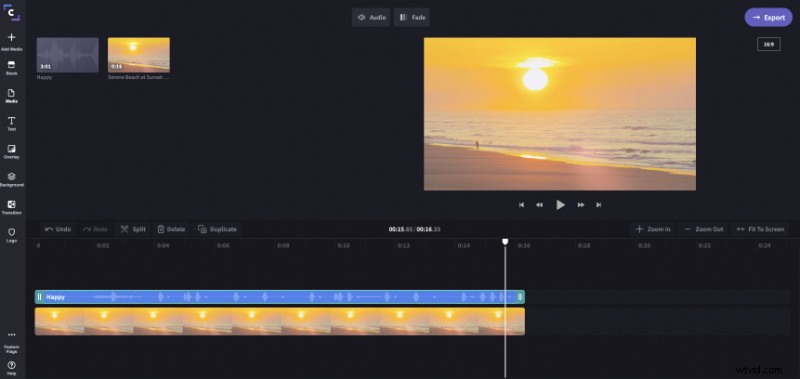800x379 pixels.
Task: Open Feature Flags more menu
Action: click(x=11, y=342)
